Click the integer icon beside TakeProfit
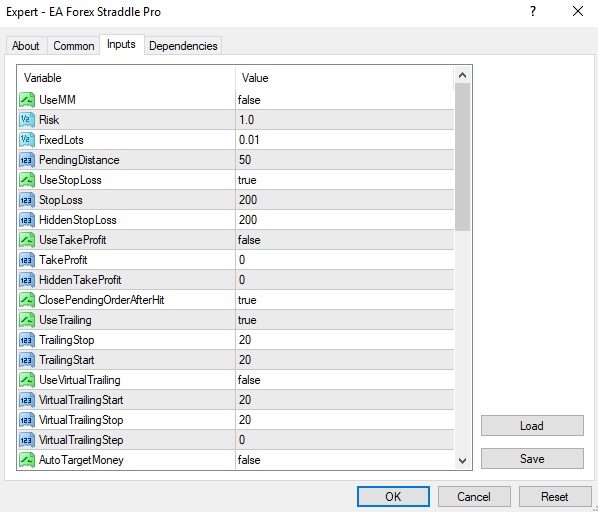The height and width of the screenshot is (512, 598). (x=27, y=260)
